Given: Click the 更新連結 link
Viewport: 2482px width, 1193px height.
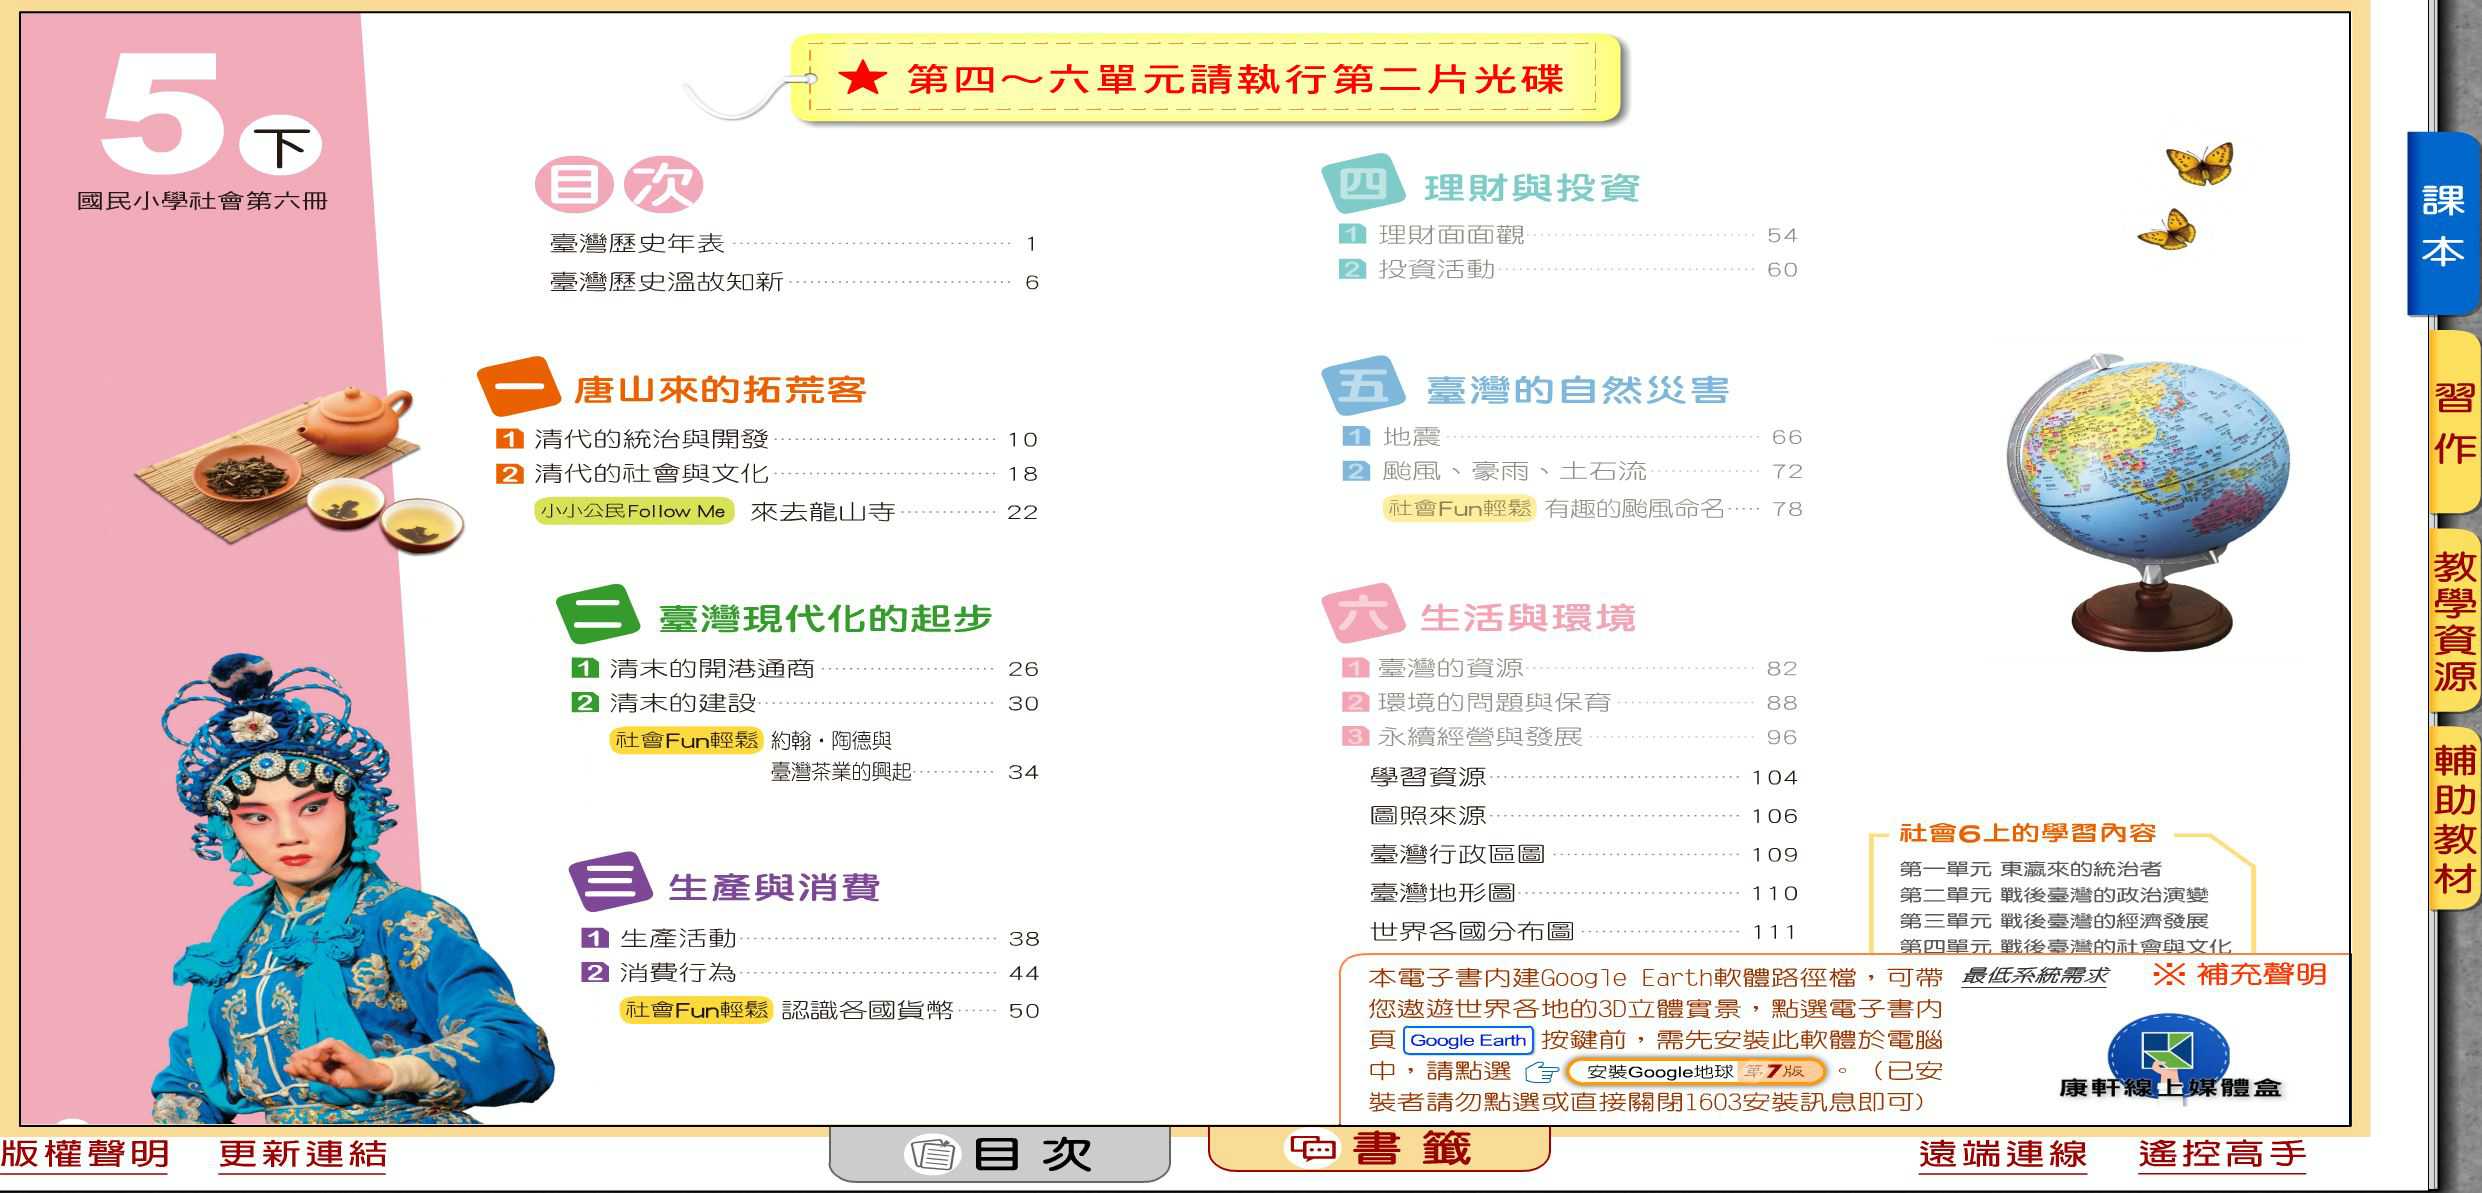Looking at the screenshot, I should (x=303, y=1154).
